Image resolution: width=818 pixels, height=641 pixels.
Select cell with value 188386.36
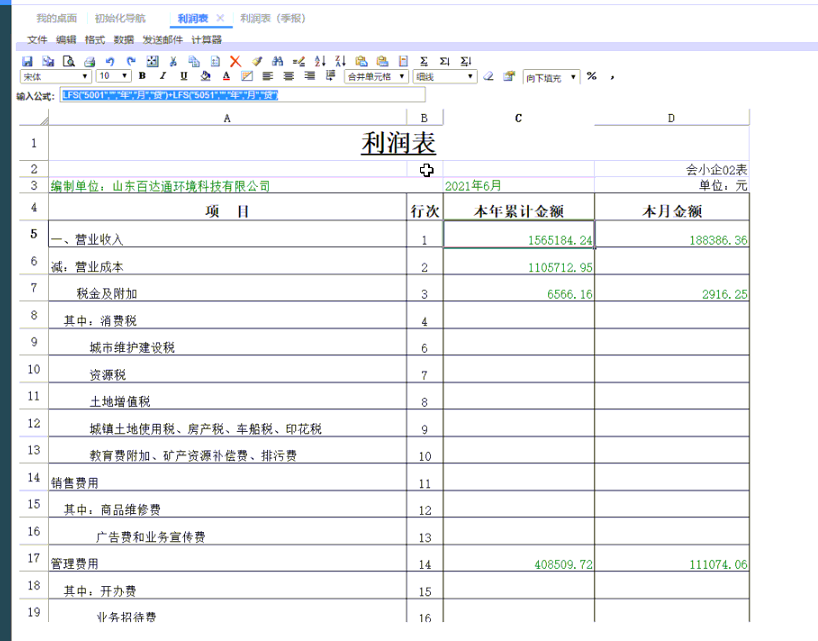pyautogui.click(x=672, y=234)
